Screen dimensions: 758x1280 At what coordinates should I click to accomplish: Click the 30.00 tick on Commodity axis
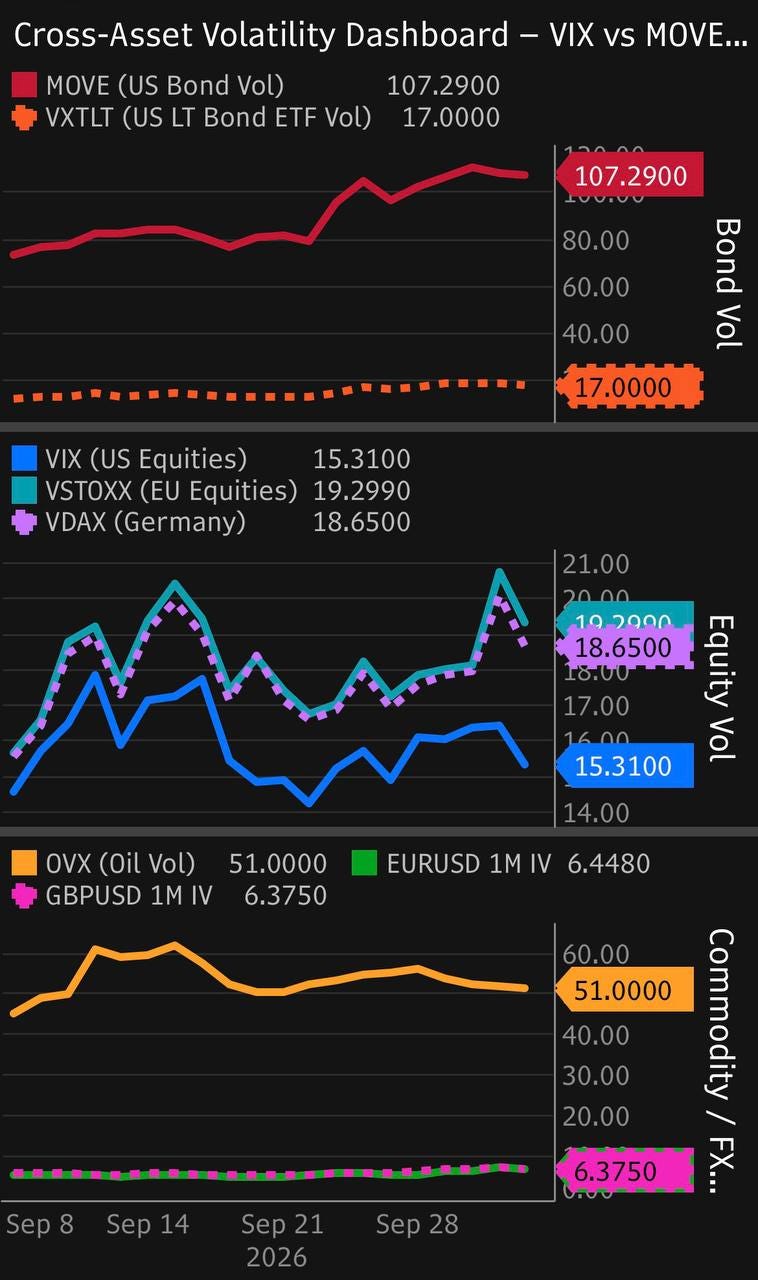[x=597, y=1076]
